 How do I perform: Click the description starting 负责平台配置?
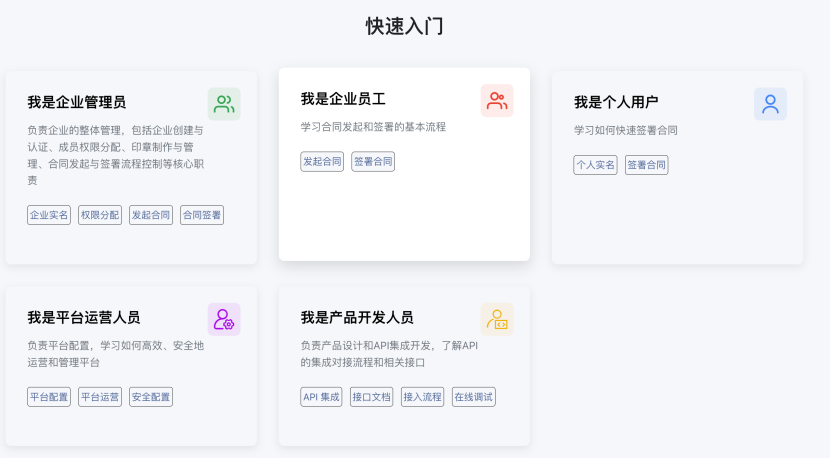click(115, 354)
